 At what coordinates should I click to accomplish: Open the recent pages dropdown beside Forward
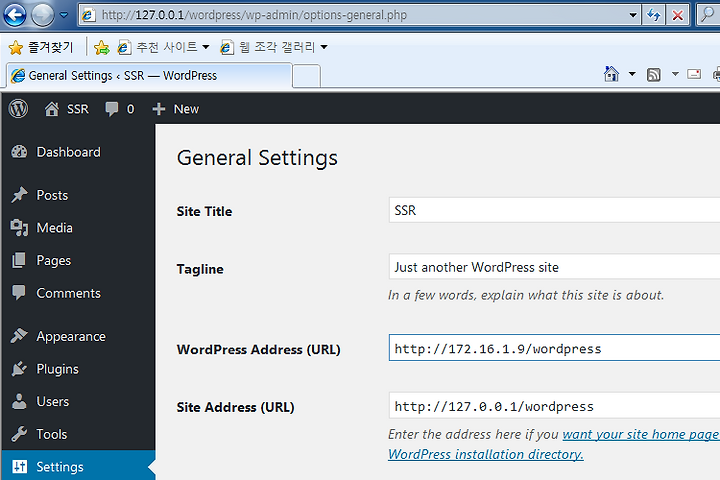(x=64, y=15)
